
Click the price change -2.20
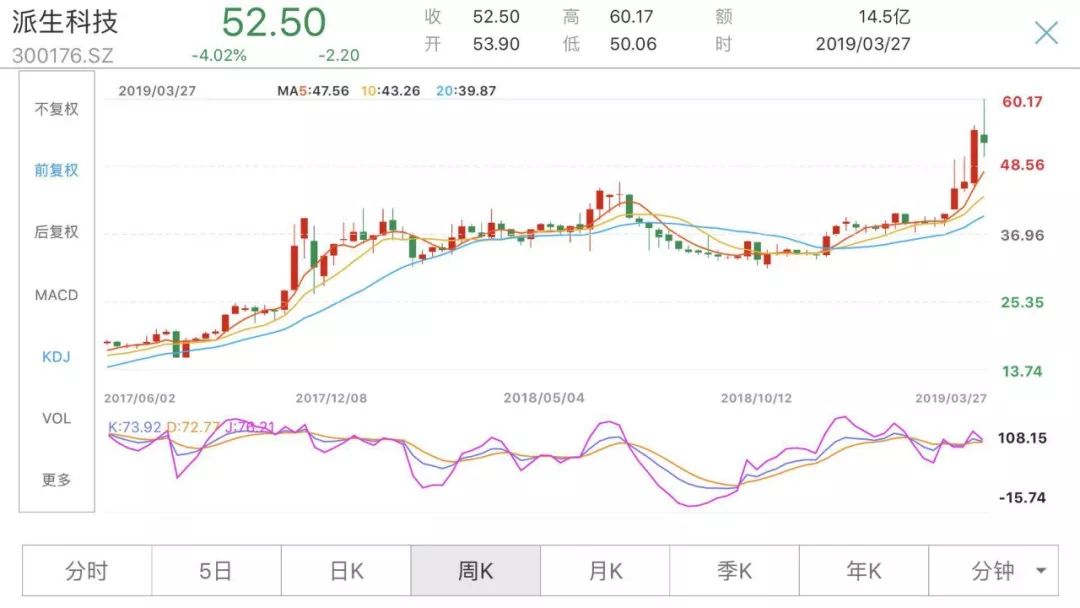coord(338,55)
